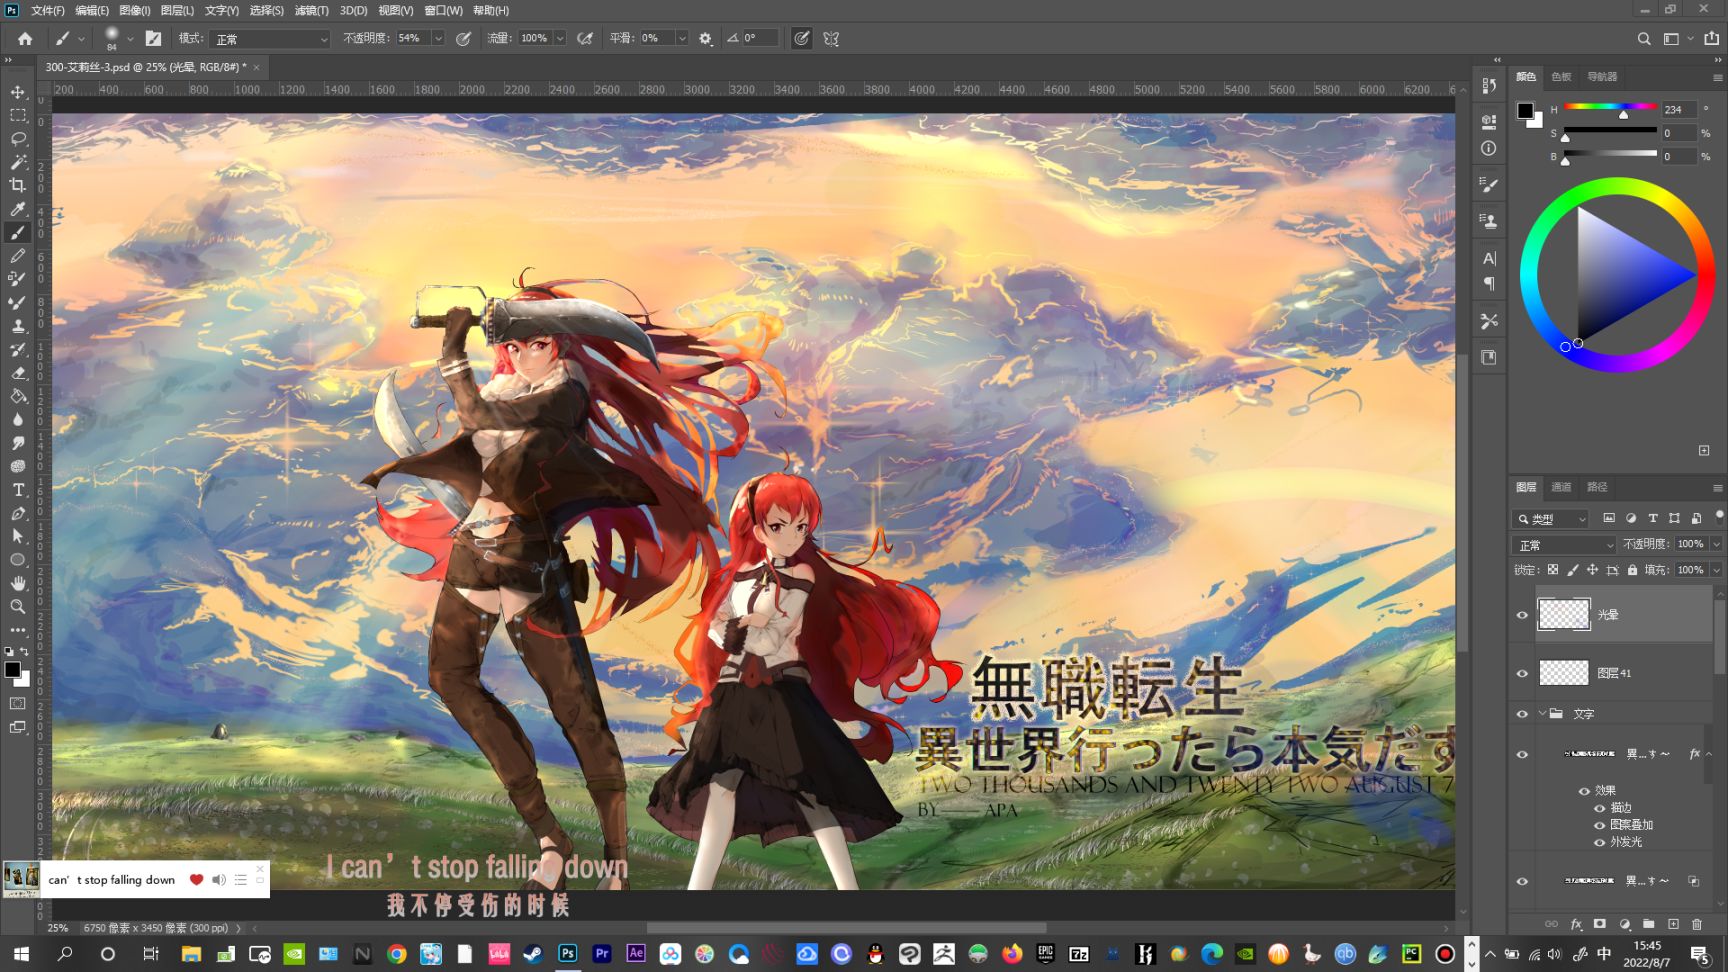Delete layer trash icon
1728x972 pixels.
(x=1697, y=924)
